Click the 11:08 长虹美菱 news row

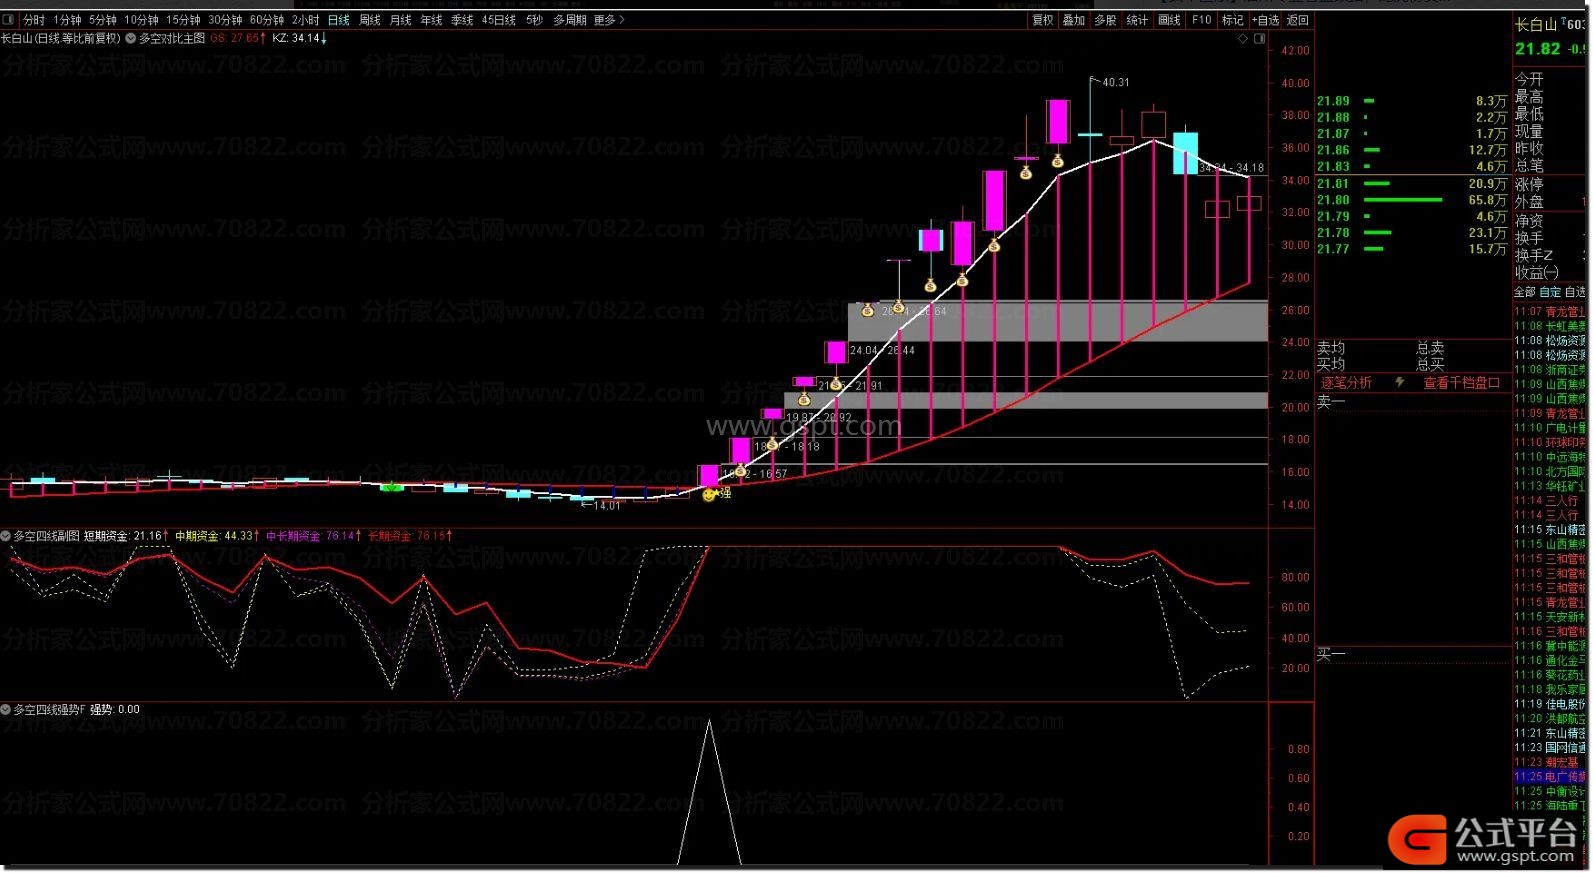(1550, 326)
